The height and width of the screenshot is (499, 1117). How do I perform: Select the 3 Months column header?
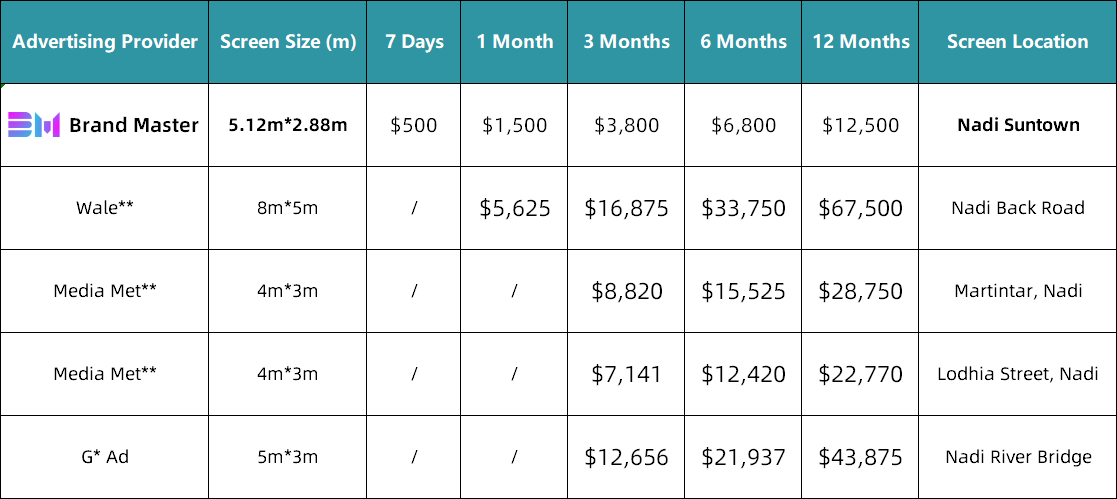click(x=627, y=42)
